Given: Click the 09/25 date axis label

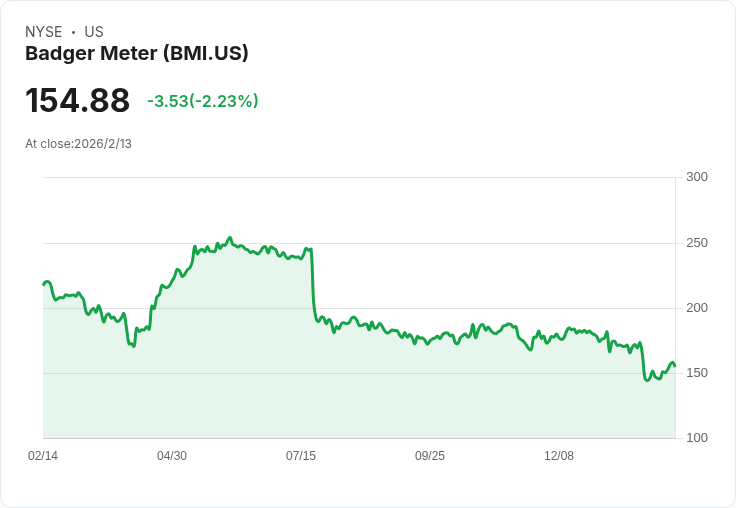Looking at the screenshot, I should tap(430, 456).
